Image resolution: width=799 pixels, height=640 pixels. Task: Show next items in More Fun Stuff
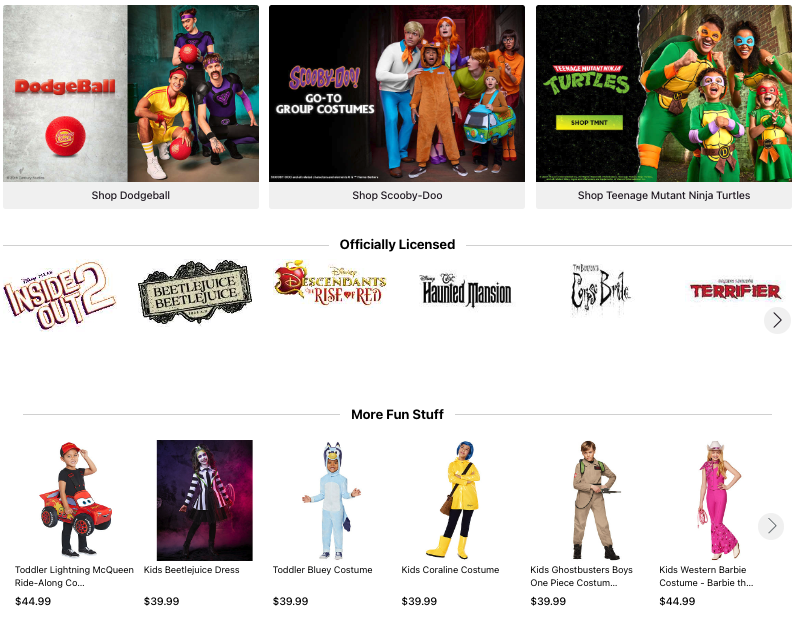click(771, 526)
